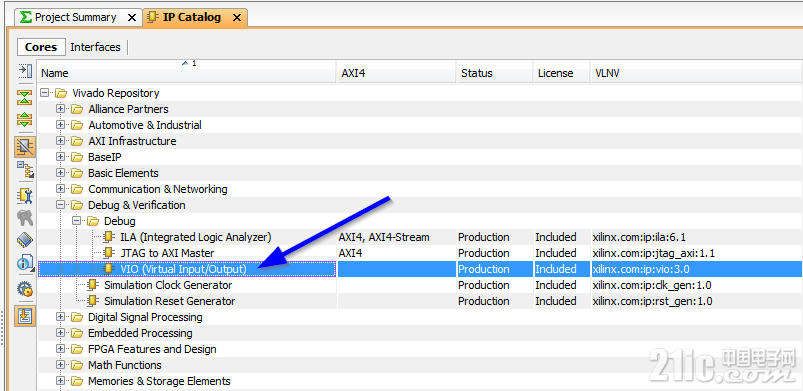Click the Debug subfolder icon
Image resolution: width=803 pixels, height=391 pixels.
point(93,221)
